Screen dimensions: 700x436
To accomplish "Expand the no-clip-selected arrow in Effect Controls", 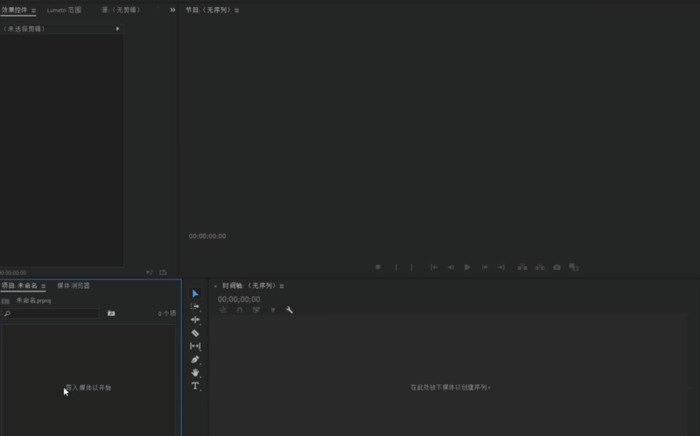I will [117, 29].
